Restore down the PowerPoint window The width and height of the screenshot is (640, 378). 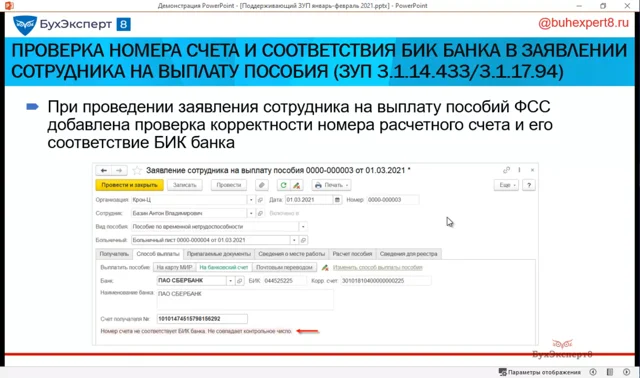coord(603,5)
